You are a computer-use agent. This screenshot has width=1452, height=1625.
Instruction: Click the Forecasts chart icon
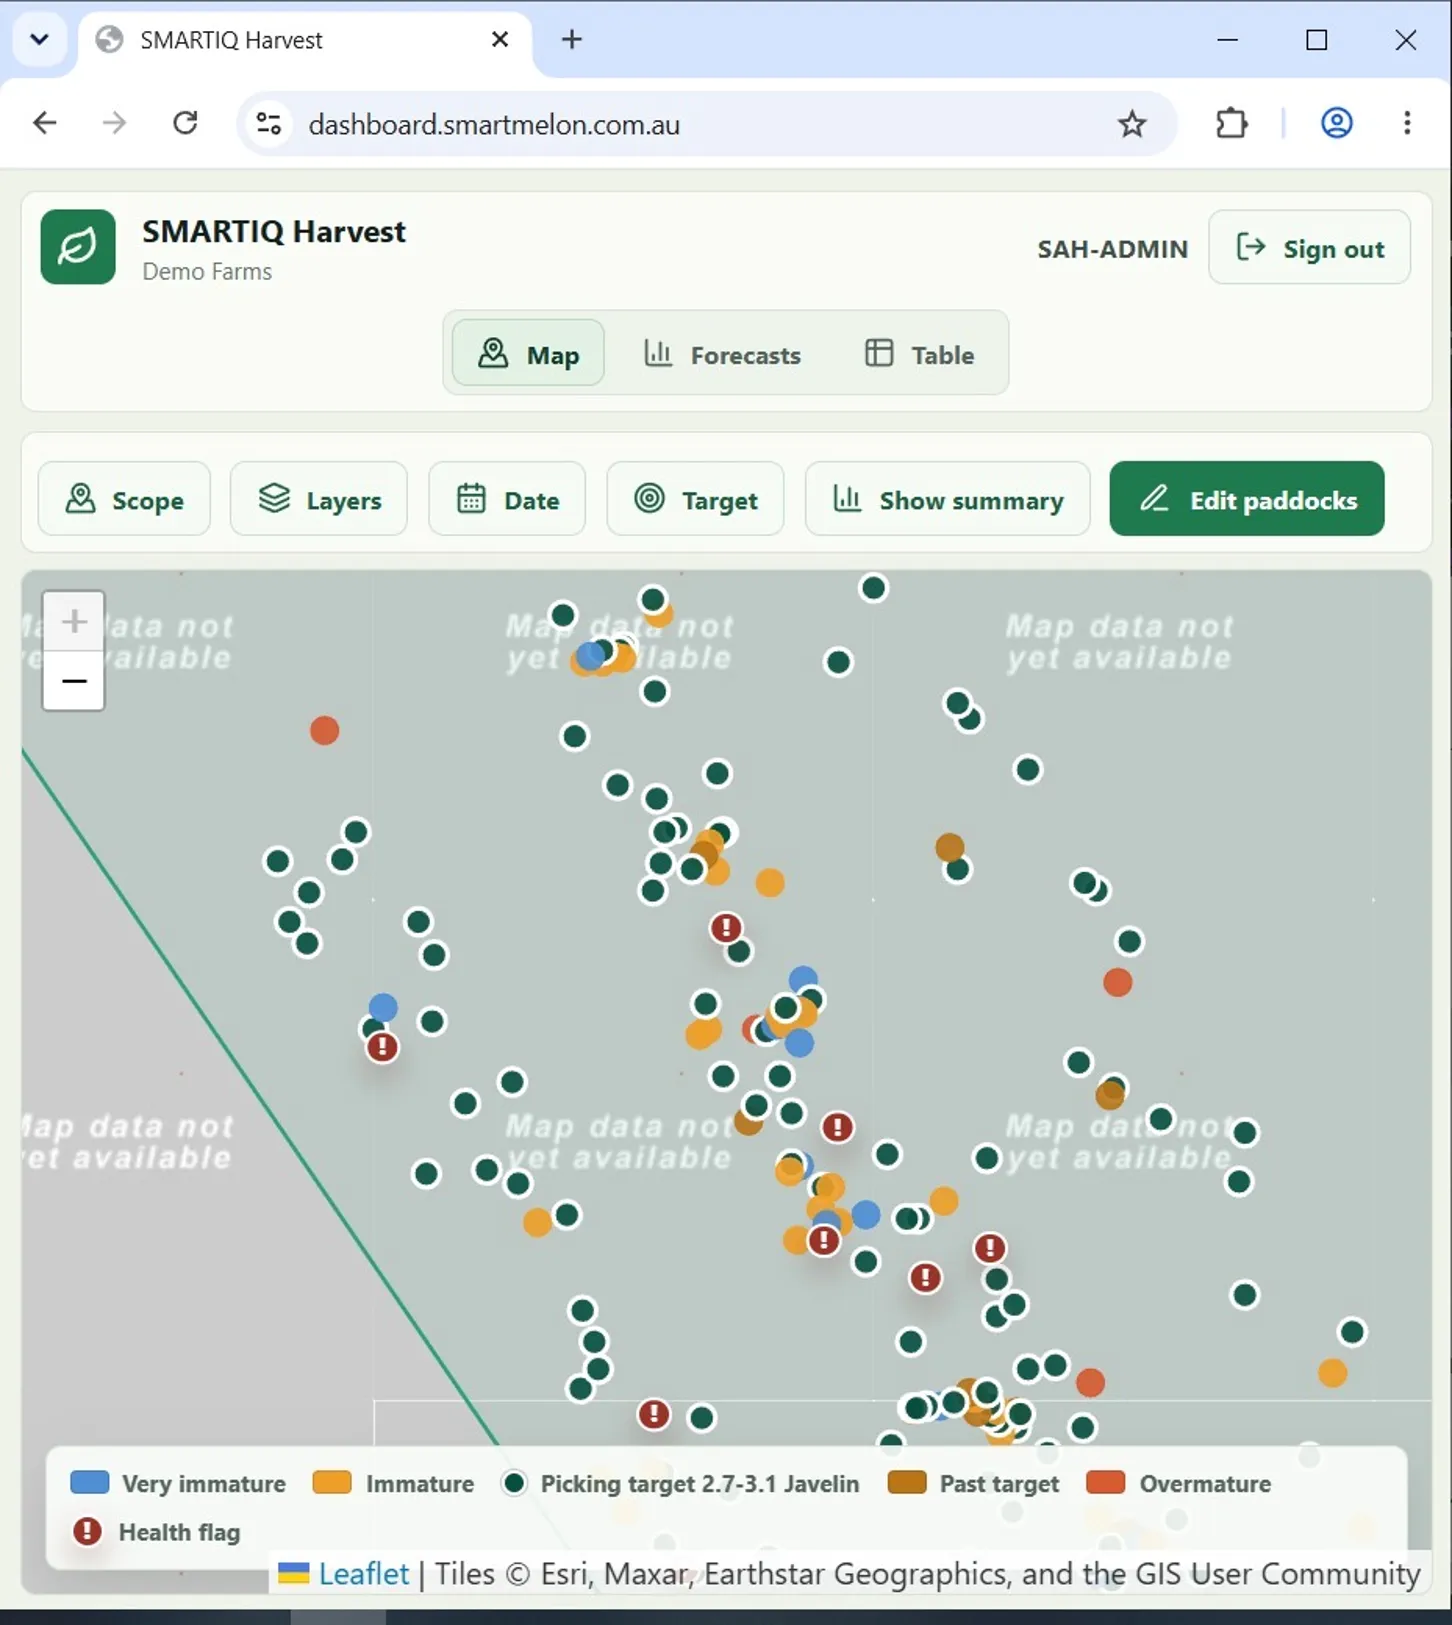point(658,353)
